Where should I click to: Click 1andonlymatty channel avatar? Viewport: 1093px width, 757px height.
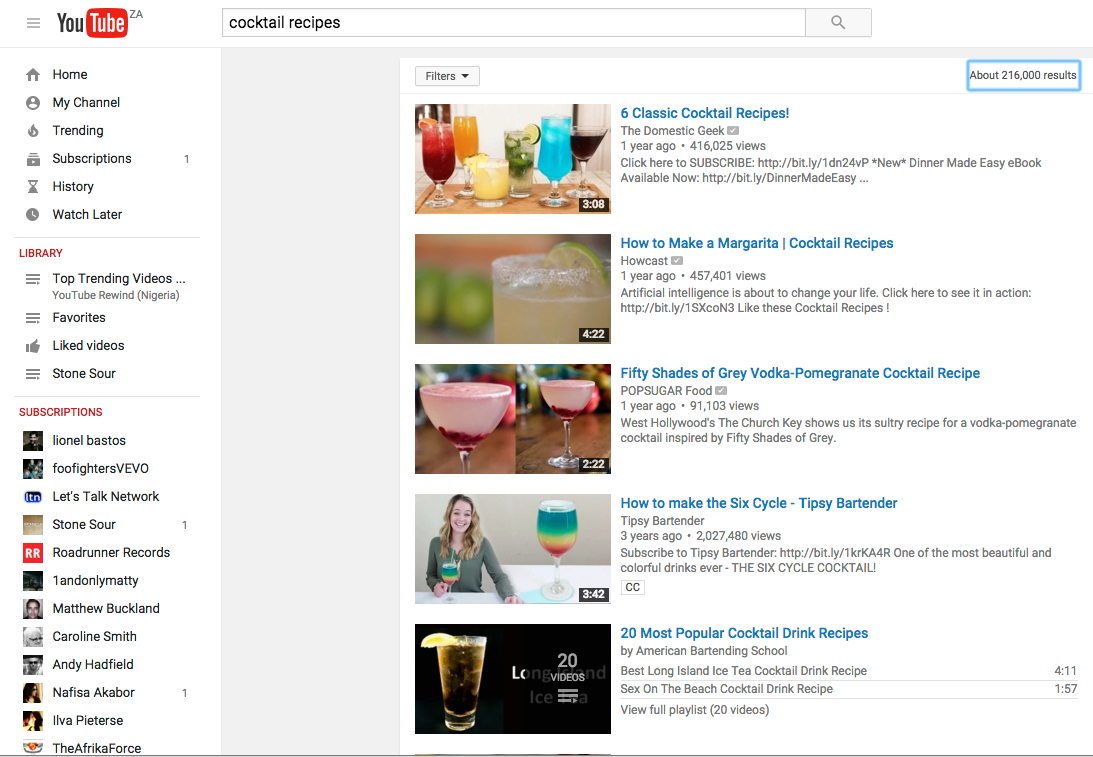pos(33,581)
